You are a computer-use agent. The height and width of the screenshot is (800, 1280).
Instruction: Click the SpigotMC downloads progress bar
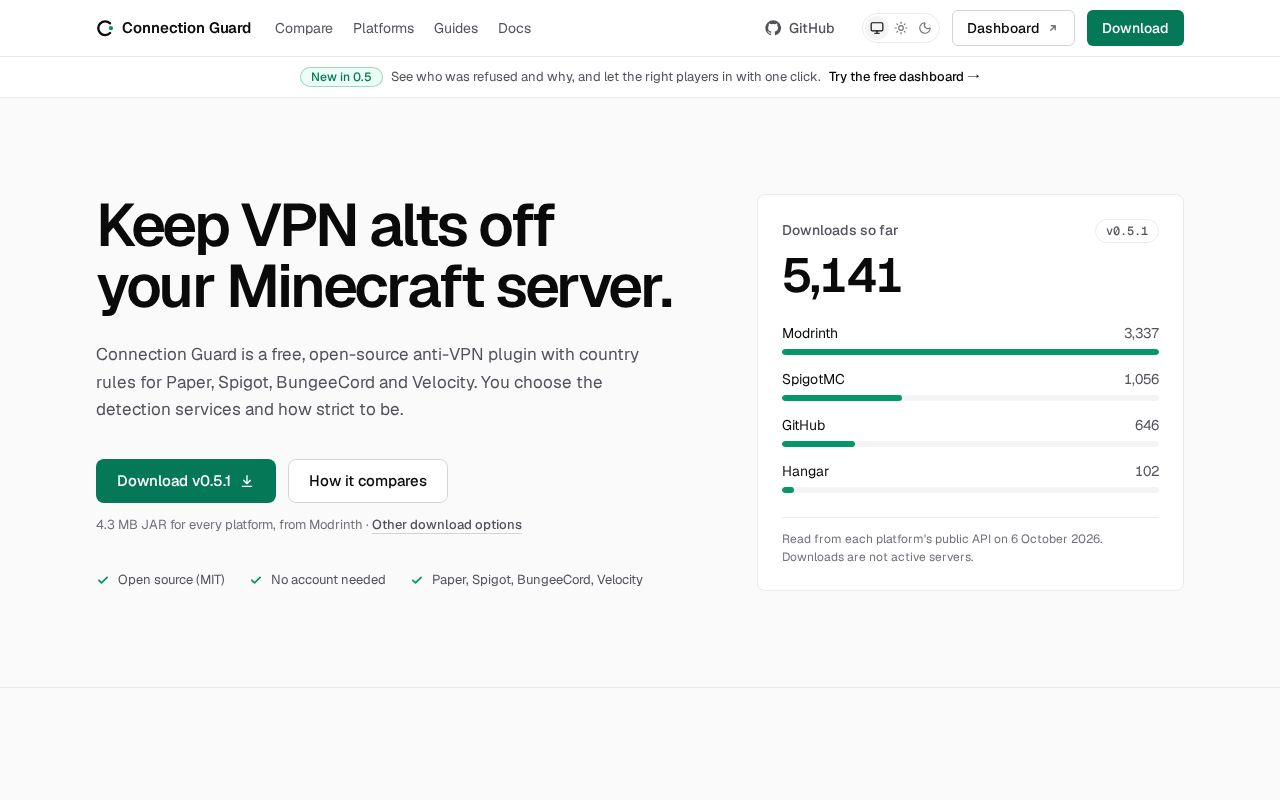[x=970, y=398]
